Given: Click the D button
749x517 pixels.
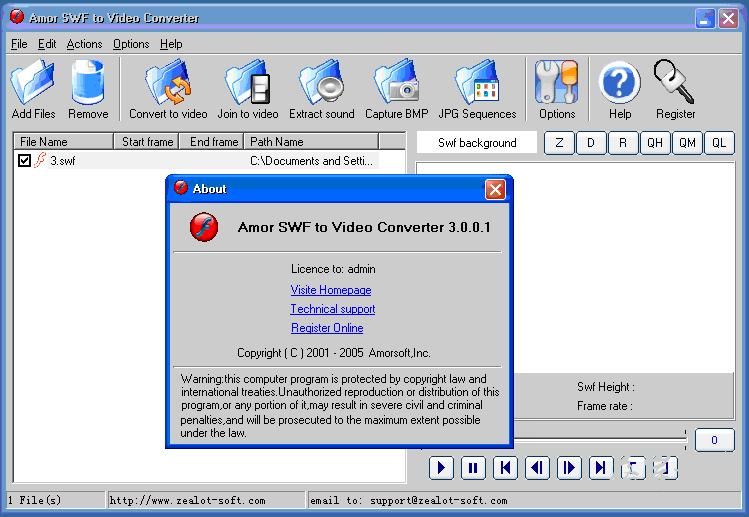Looking at the screenshot, I should coord(591,143).
